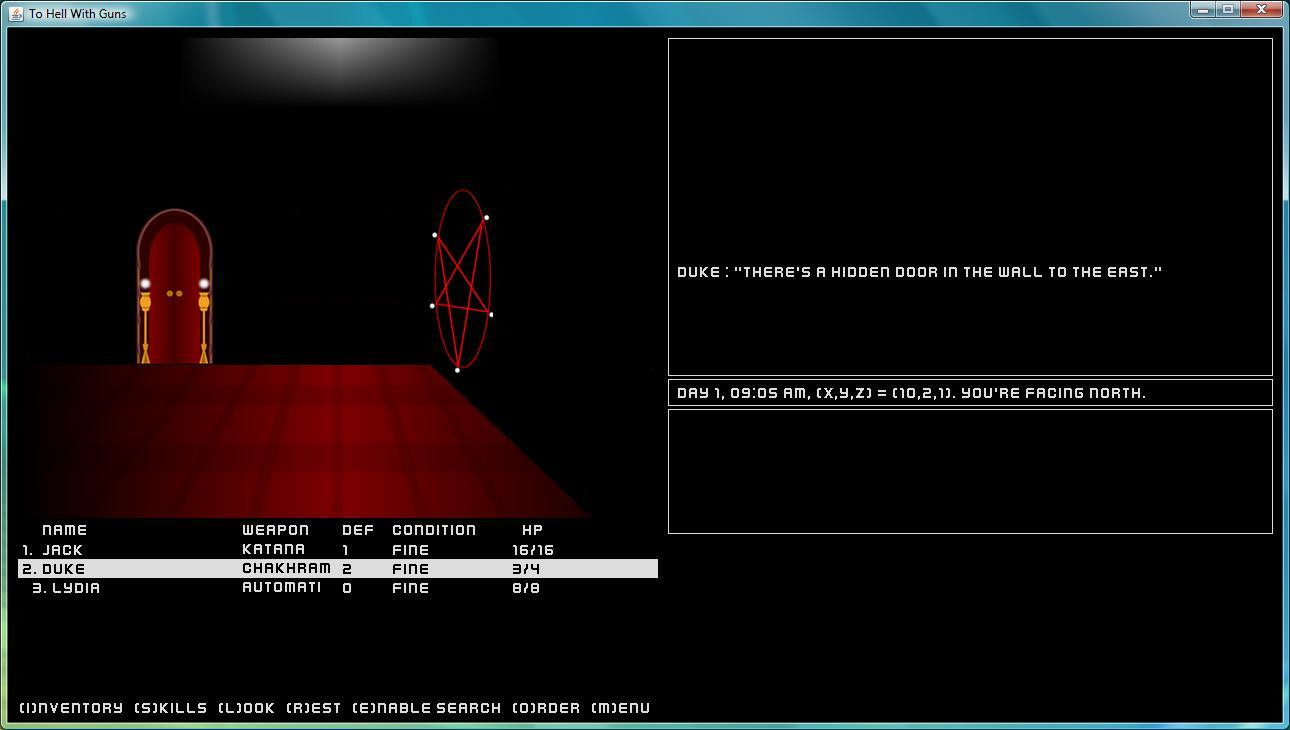1290x730 pixels.
Task: Click the right golden torch by door
Action: 204,321
